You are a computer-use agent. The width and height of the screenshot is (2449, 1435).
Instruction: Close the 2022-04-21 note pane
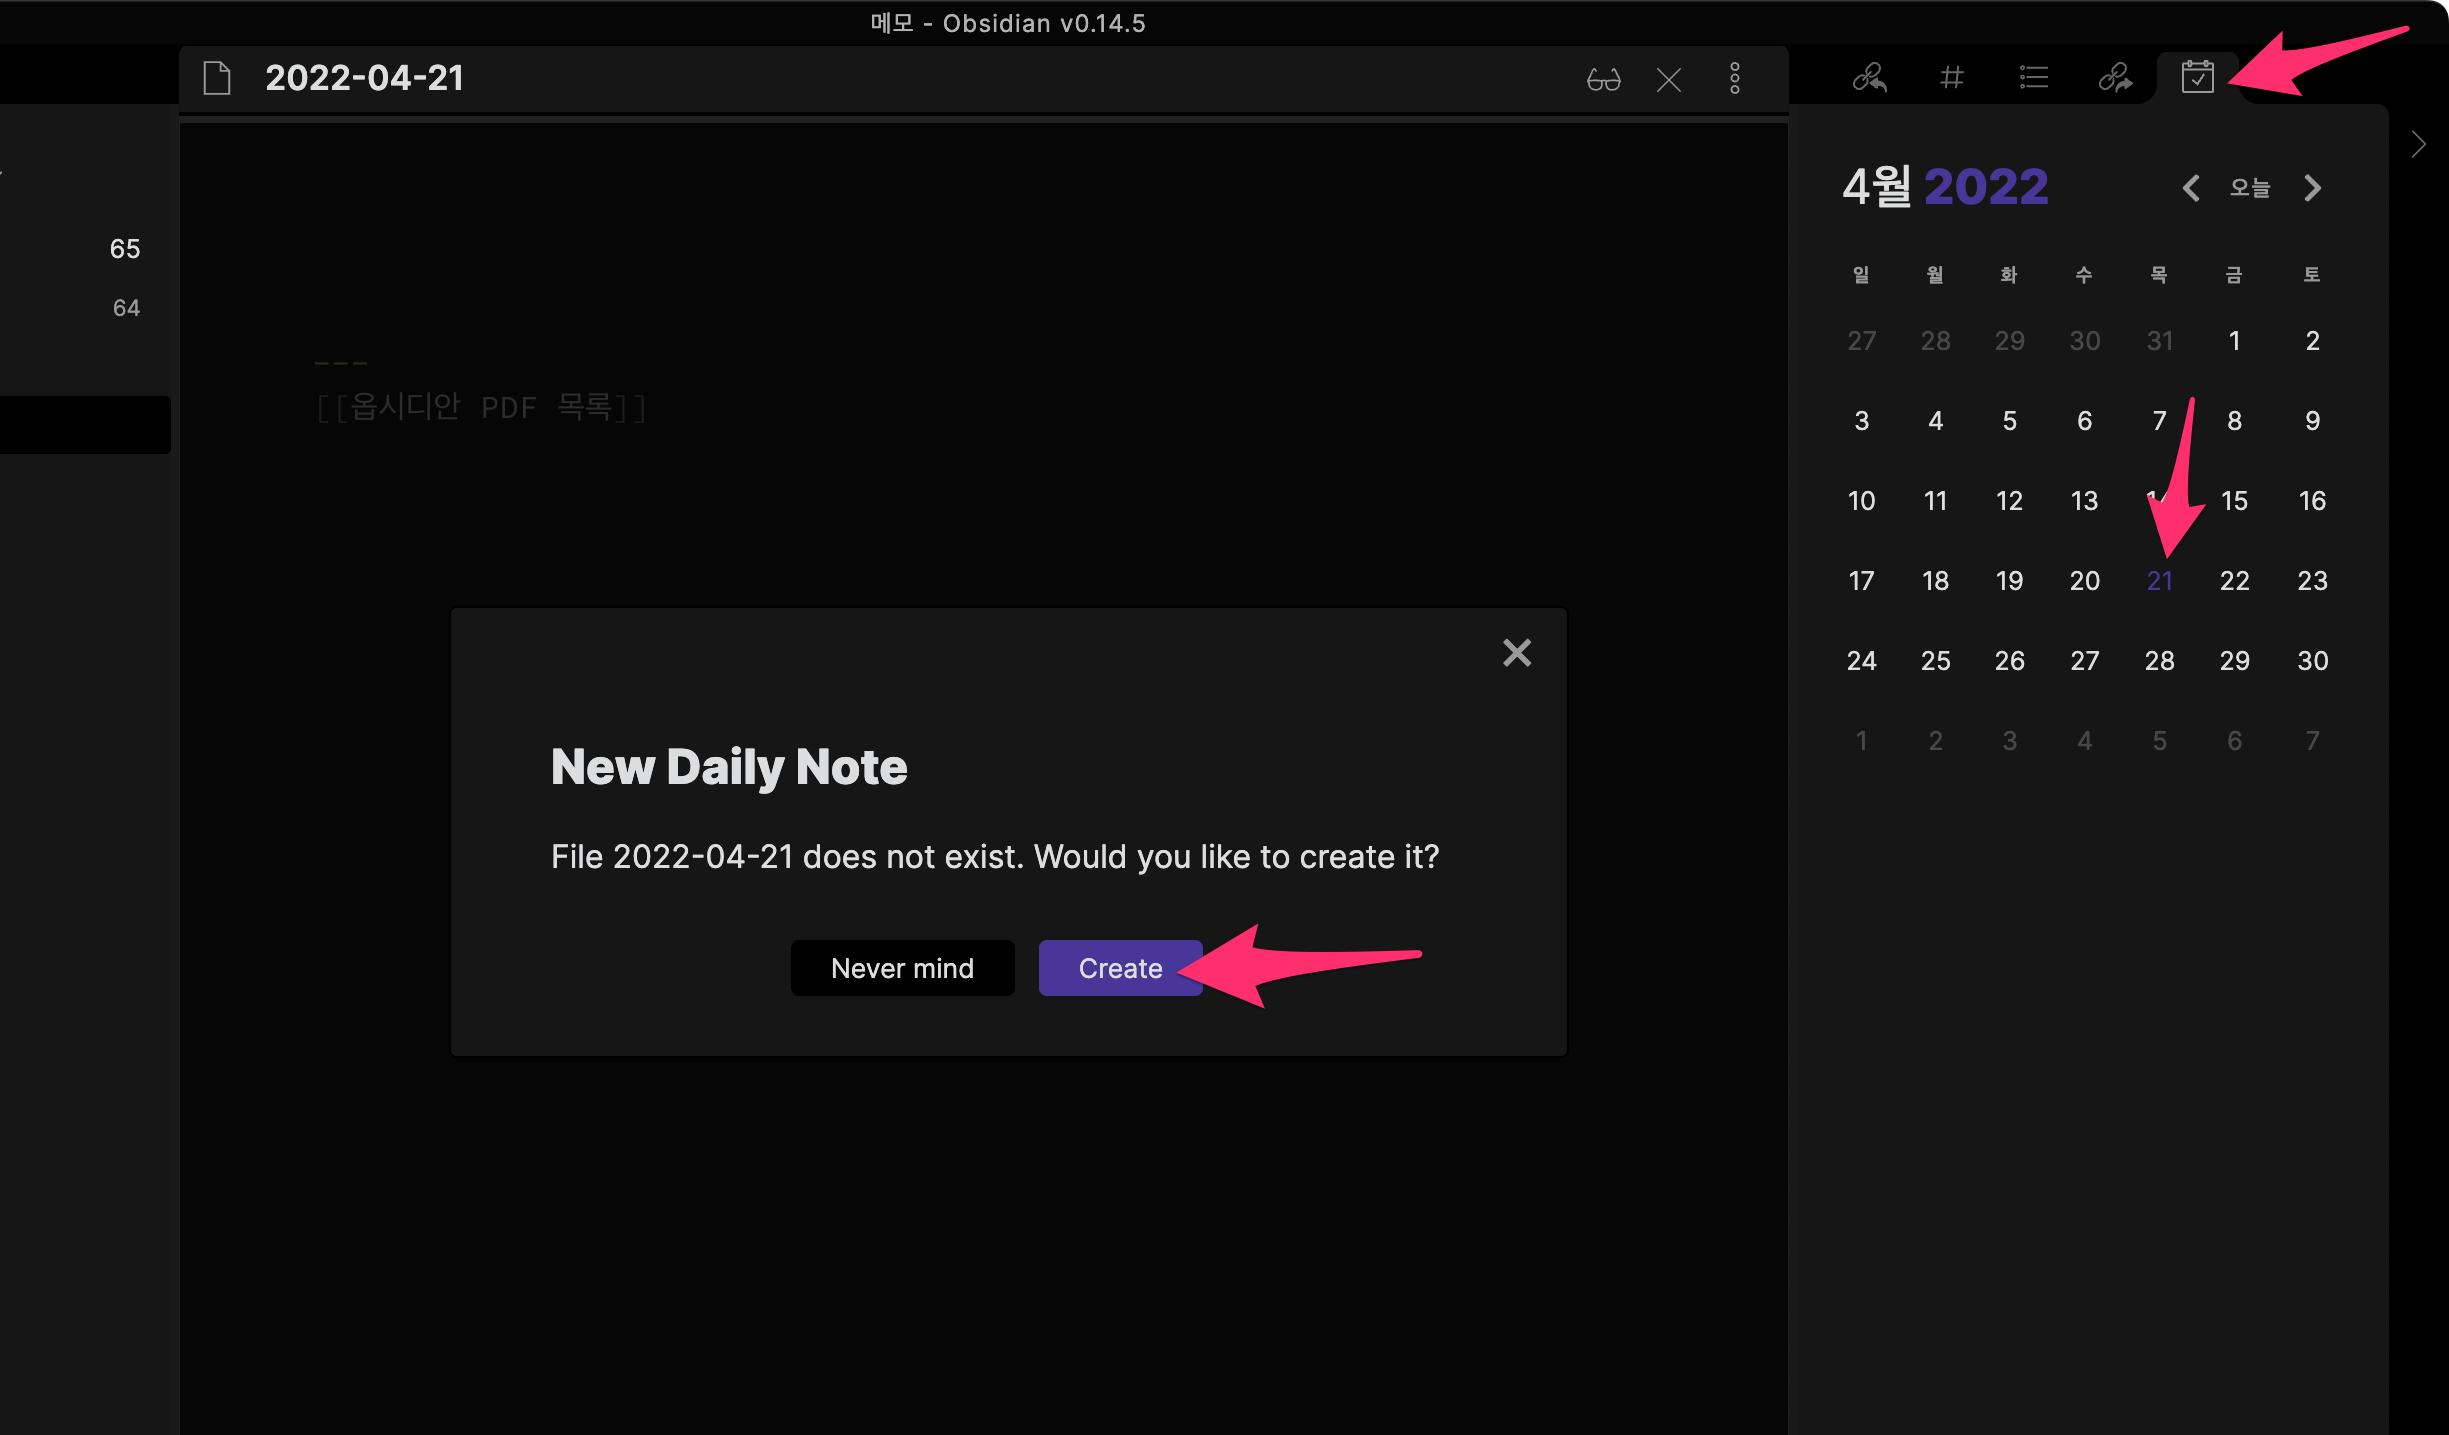click(x=1668, y=80)
